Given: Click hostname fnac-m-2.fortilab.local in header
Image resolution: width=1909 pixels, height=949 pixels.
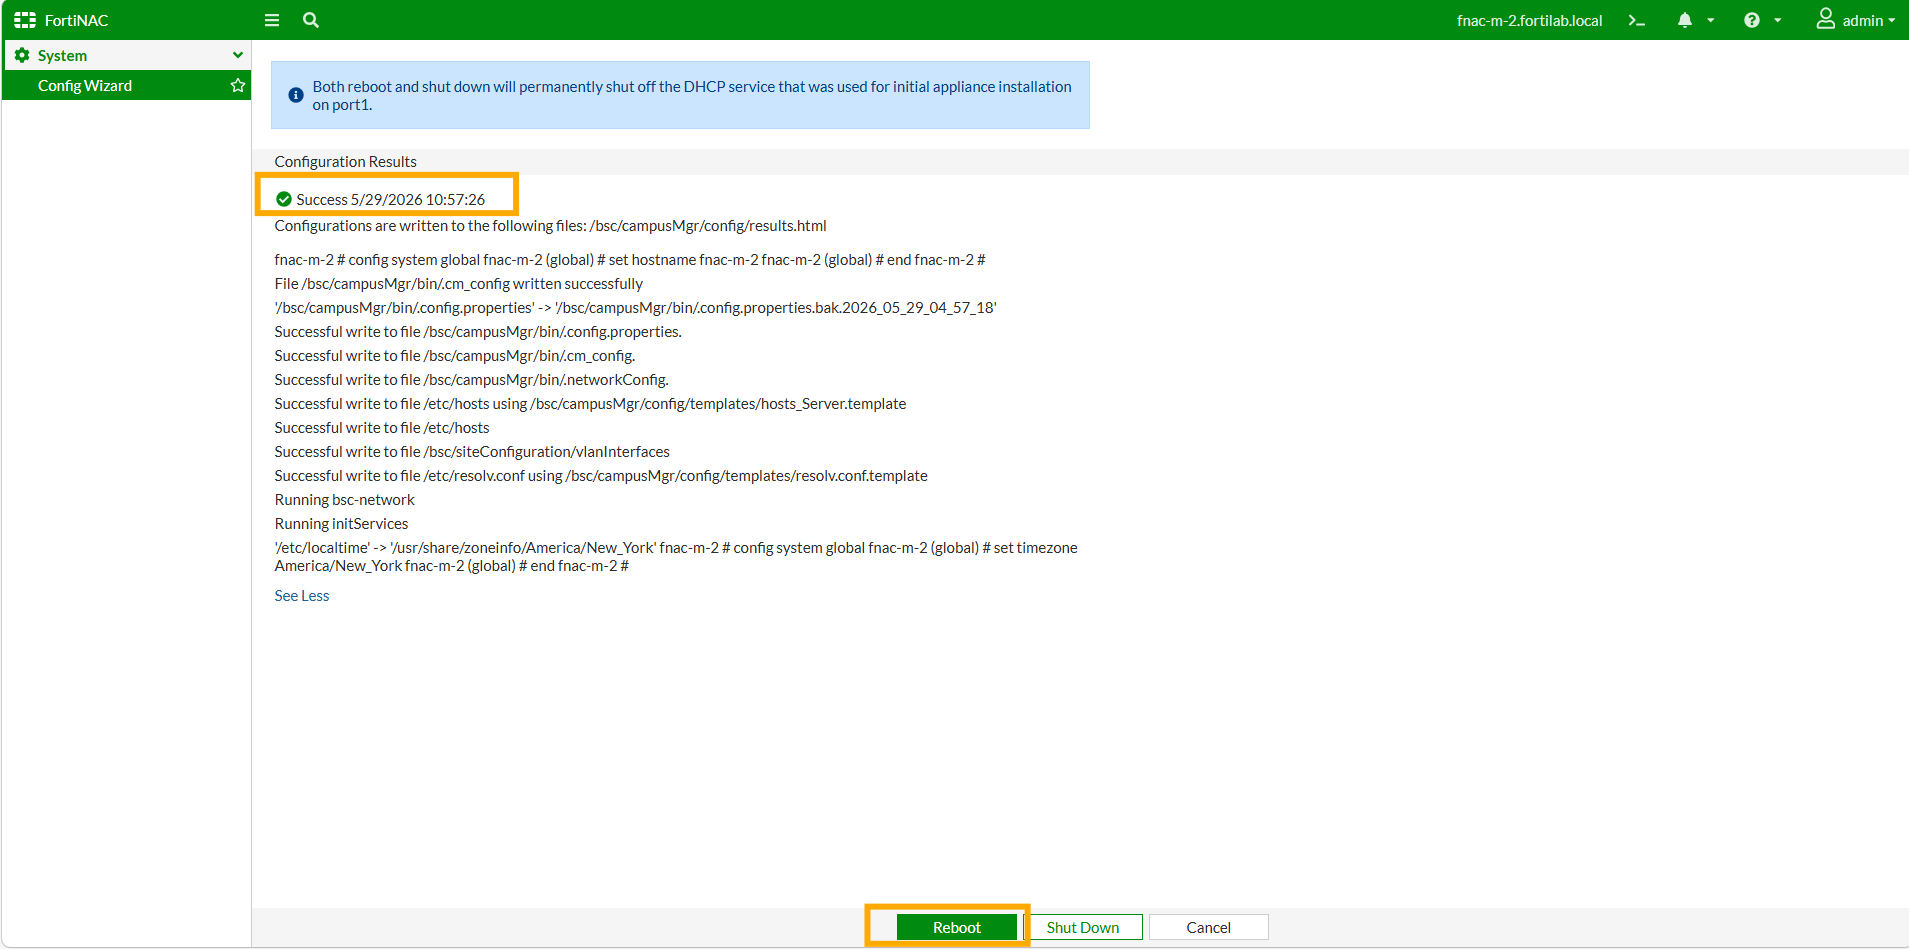Looking at the screenshot, I should pos(1529,20).
